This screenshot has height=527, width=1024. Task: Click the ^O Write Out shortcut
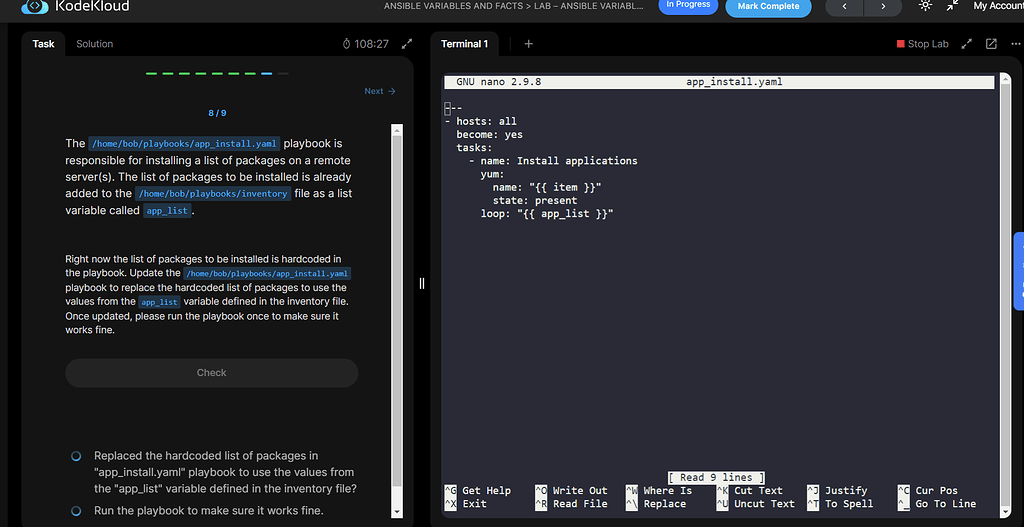point(571,490)
